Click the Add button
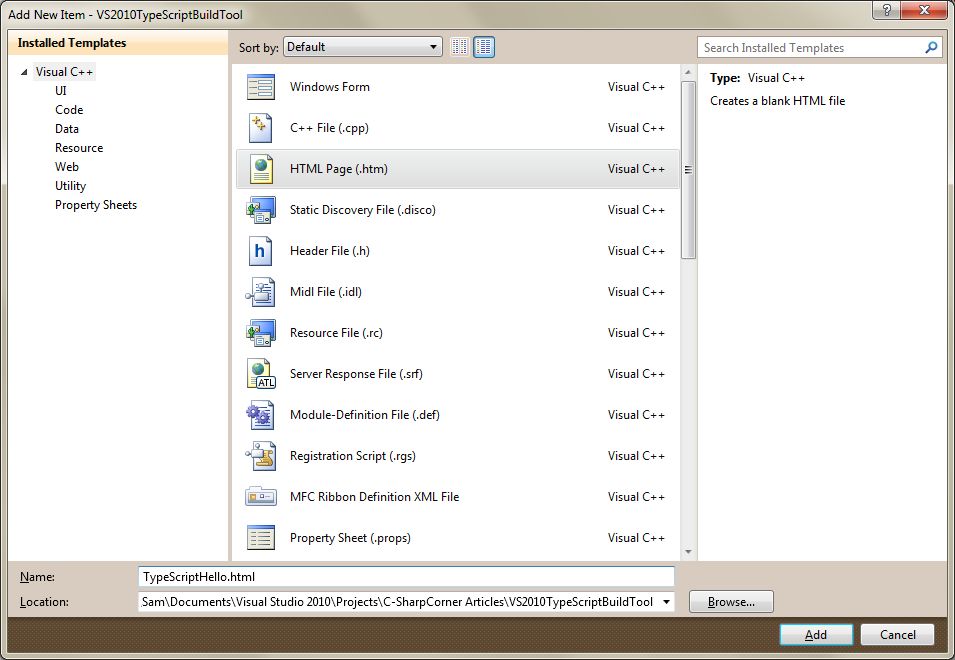Viewport: 955px width, 660px height. (x=816, y=634)
